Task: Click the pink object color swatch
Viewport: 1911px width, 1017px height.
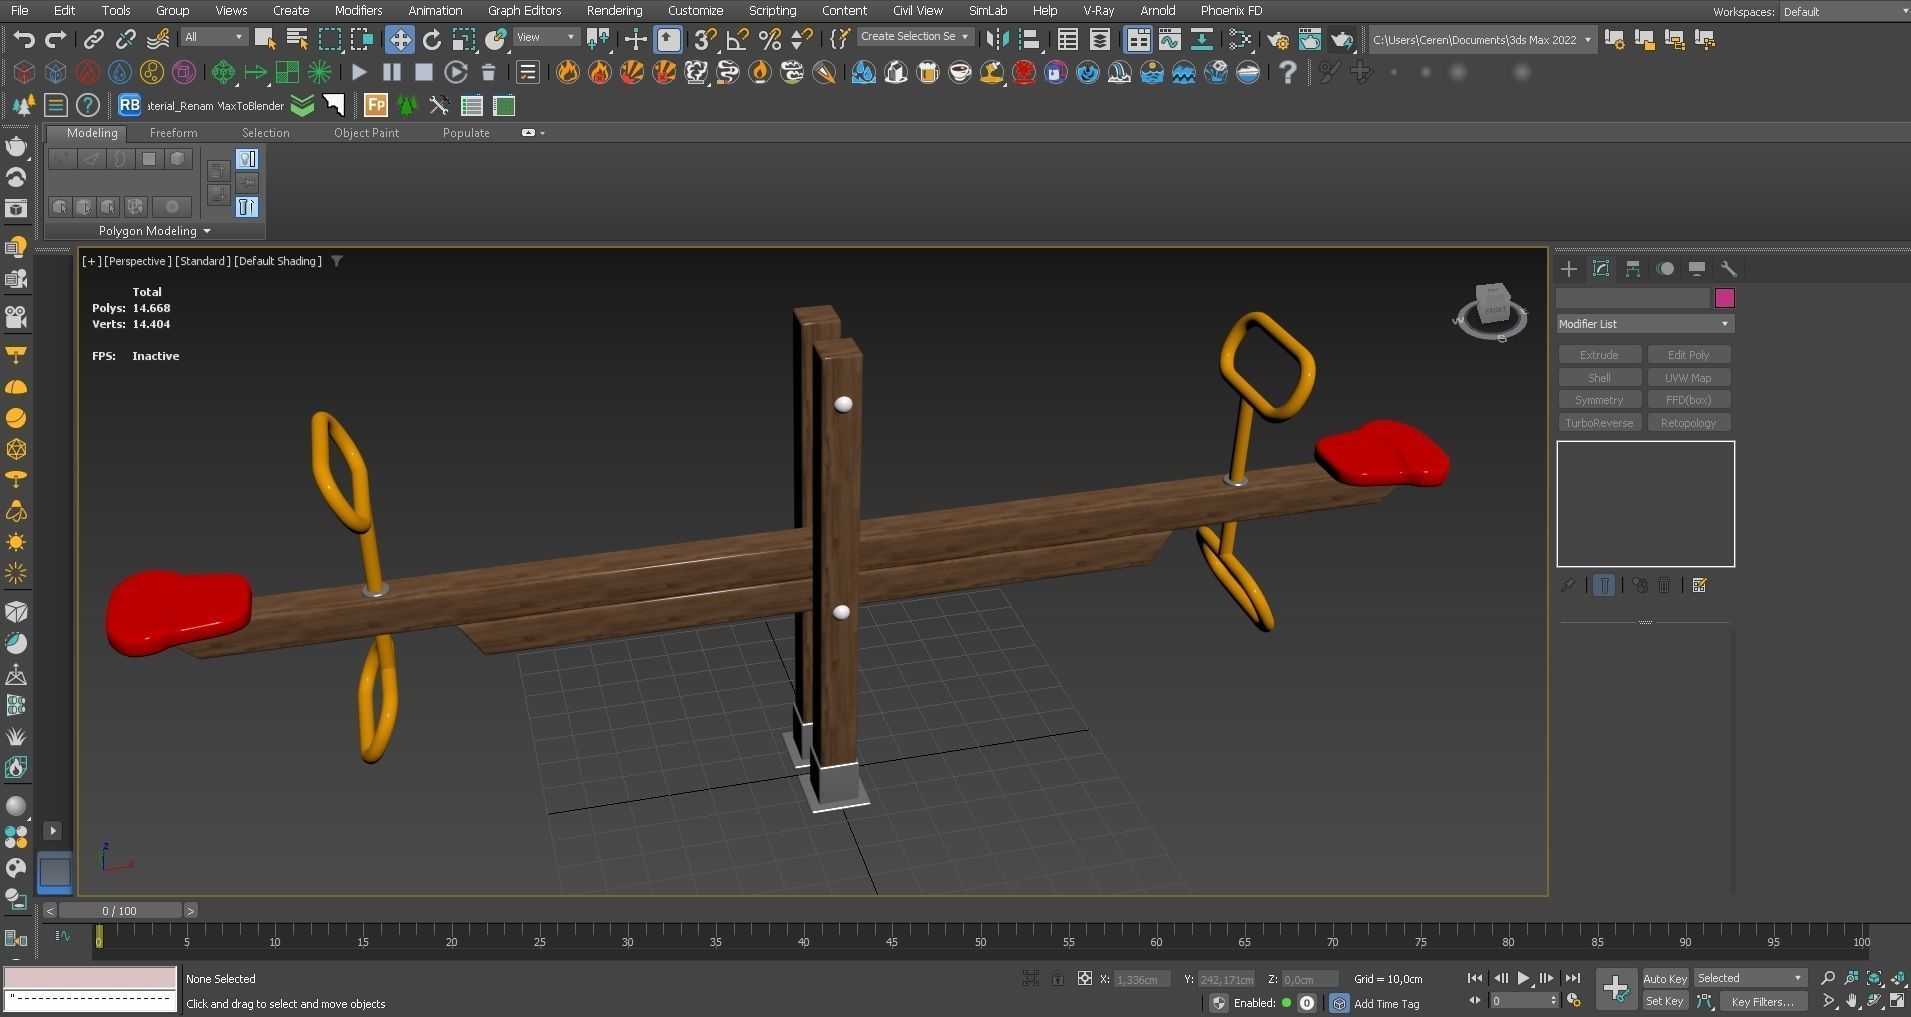Action: pyautogui.click(x=1724, y=298)
